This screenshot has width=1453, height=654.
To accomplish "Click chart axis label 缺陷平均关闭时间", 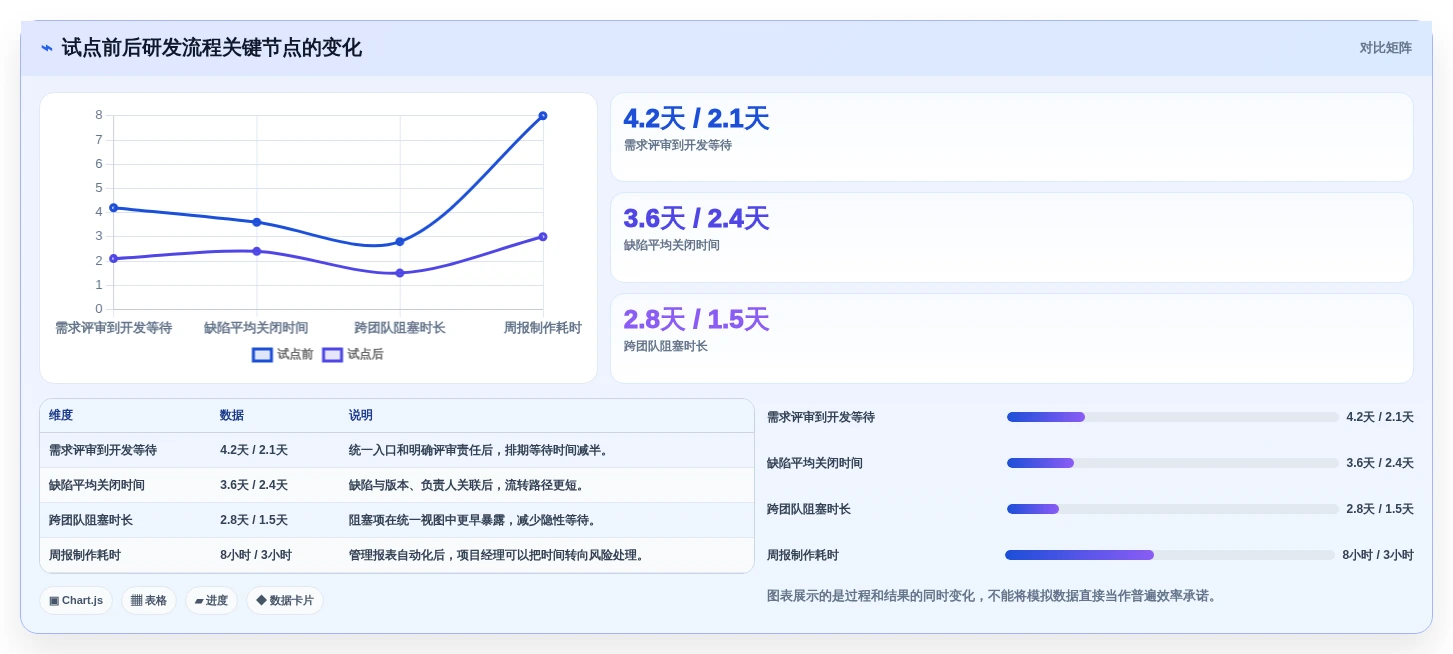I will click(257, 328).
